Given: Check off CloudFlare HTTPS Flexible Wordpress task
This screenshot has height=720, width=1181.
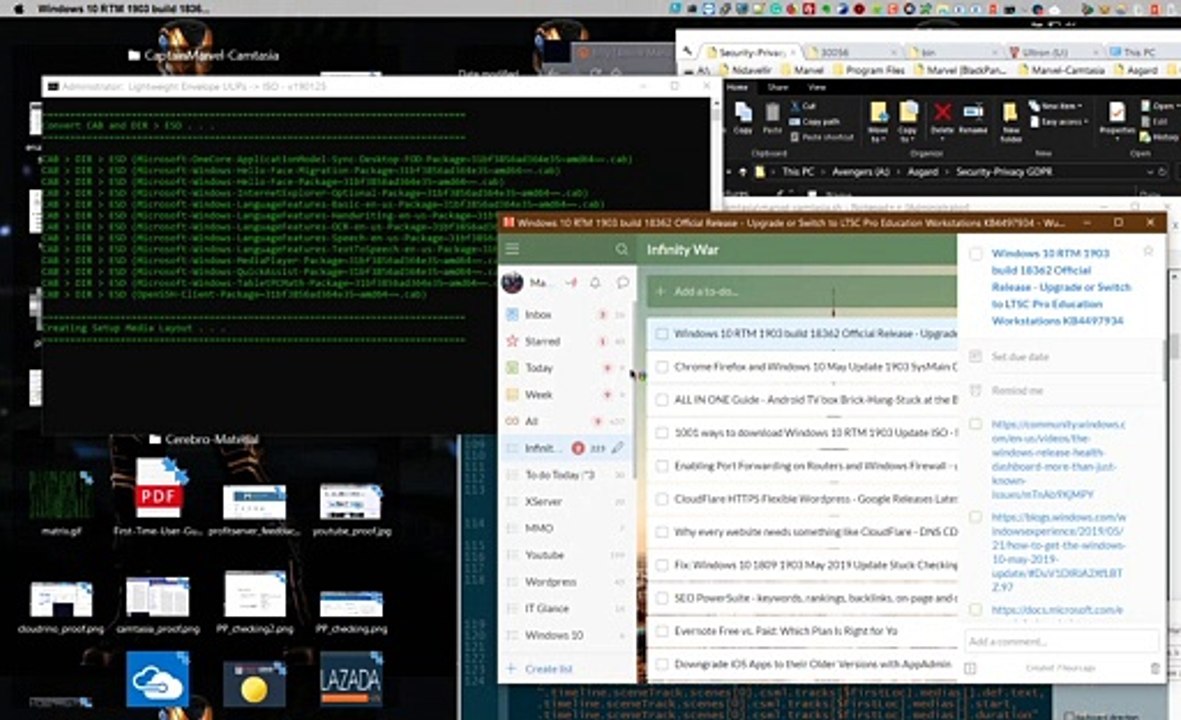Looking at the screenshot, I should pyautogui.click(x=661, y=499).
